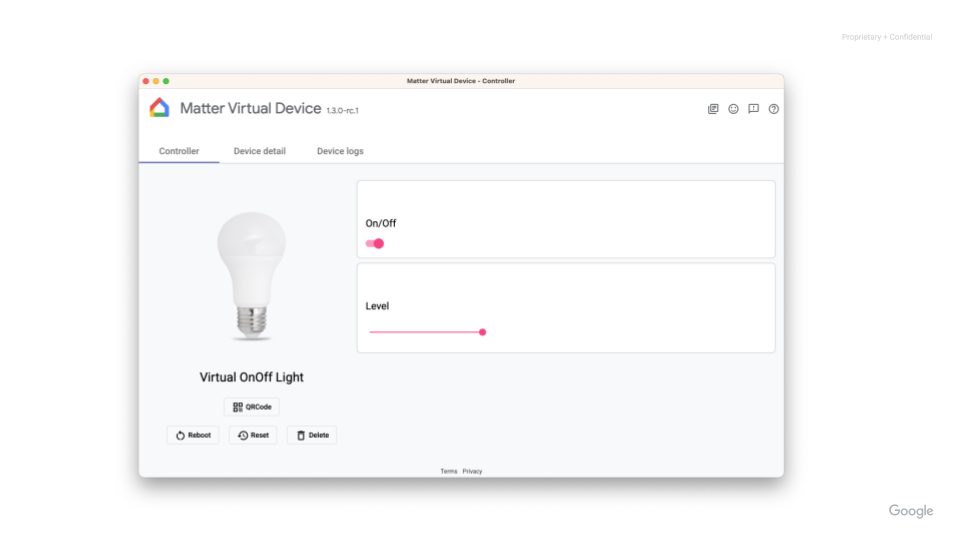
Task: Toggle the On/Off switch
Action: pyautogui.click(x=375, y=243)
